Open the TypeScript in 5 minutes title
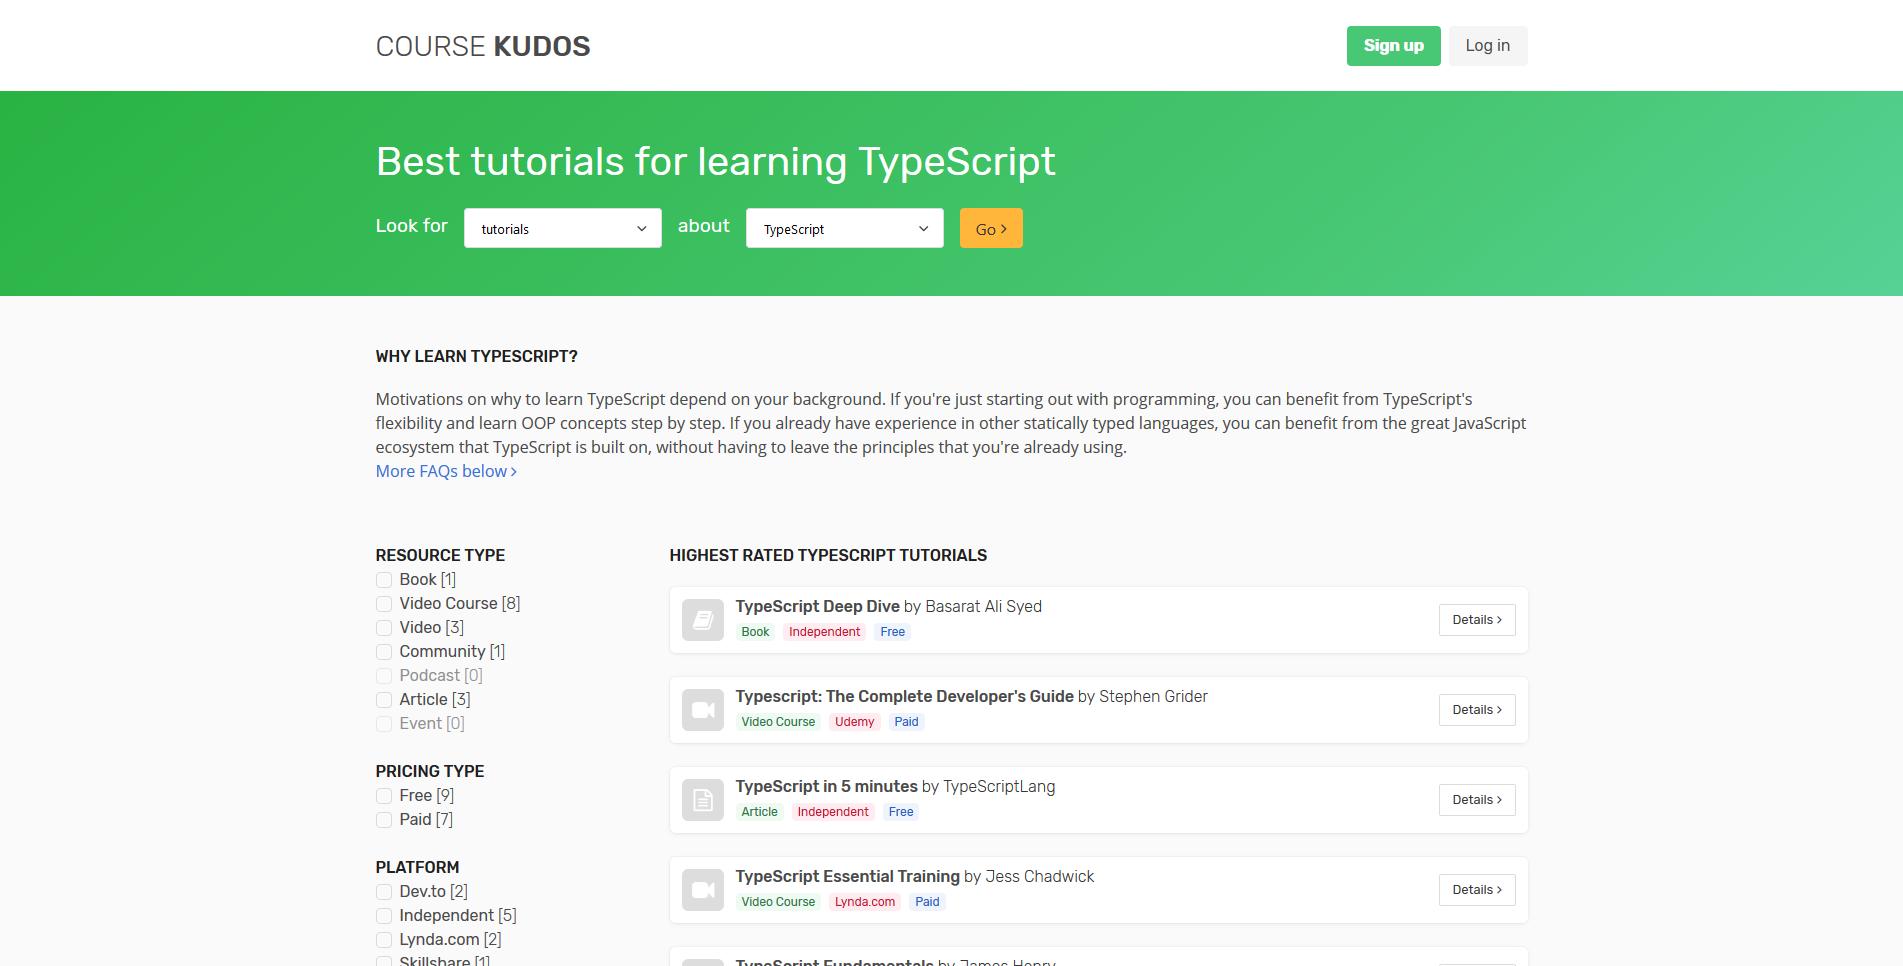The image size is (1903, 966). 827,786
